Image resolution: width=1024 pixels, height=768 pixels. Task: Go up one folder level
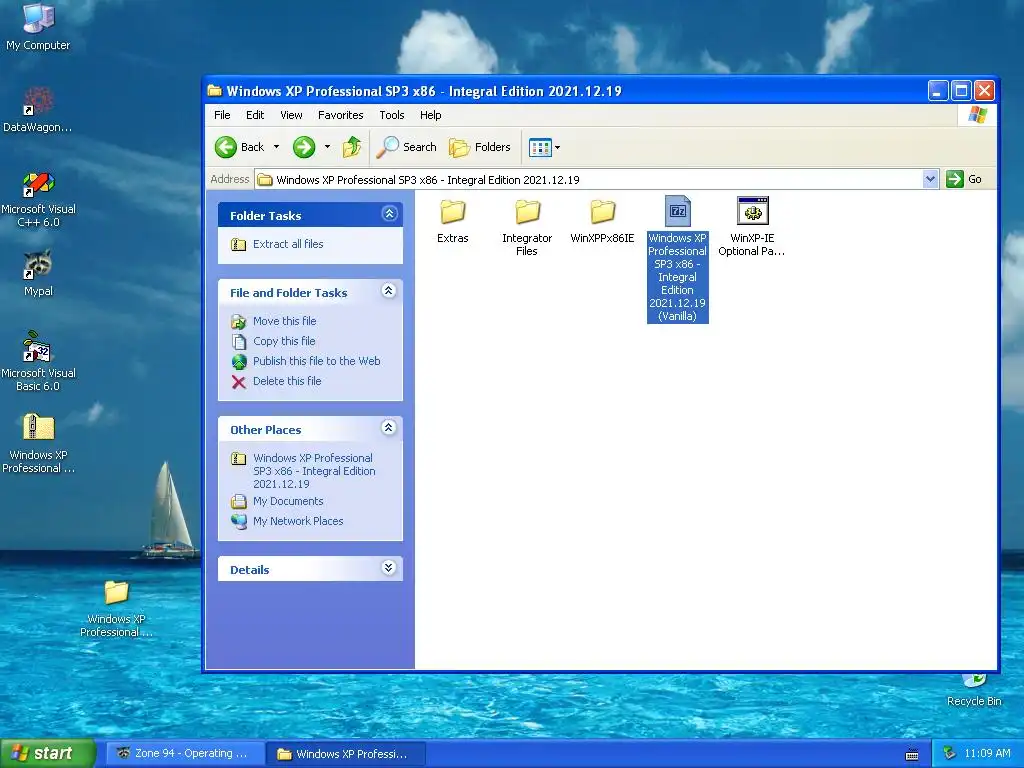coord(352,147)
